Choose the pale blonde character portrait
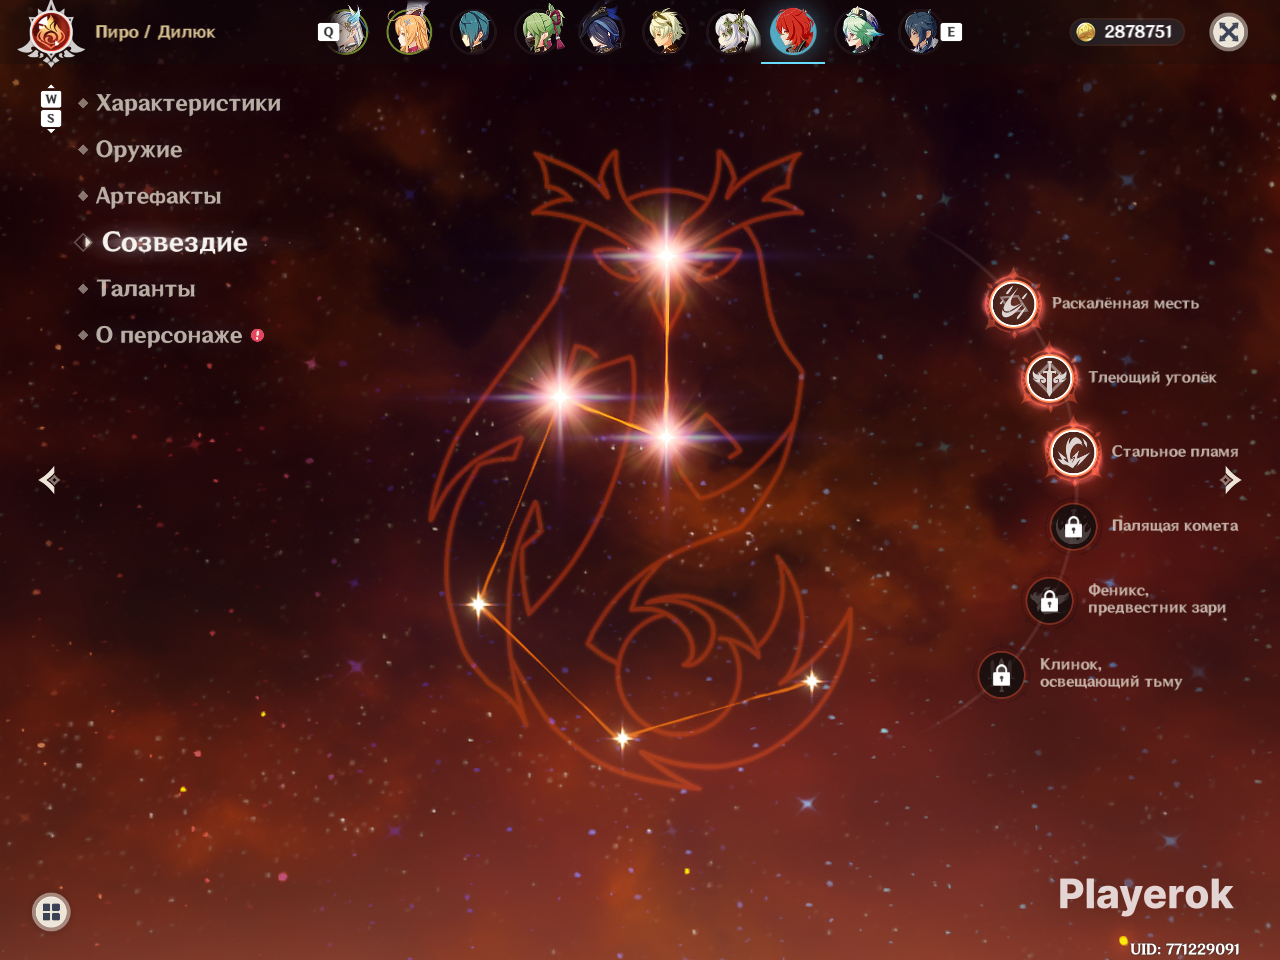Viewport: 1280px width, 960px height. click(x=667, y=31)
